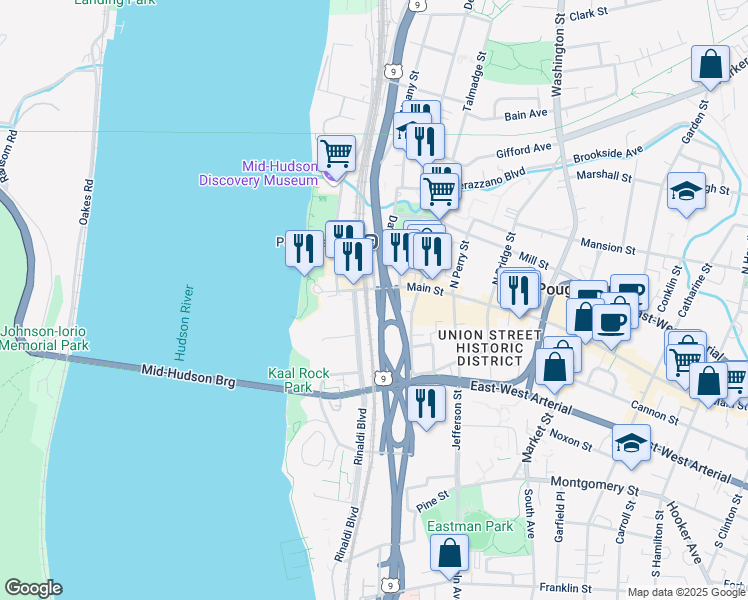This screenshot has width=748, height=600.
Task: Open the restaurant marker near Gifford Ave
Action: pyautogui.click(x=425, y=142)
